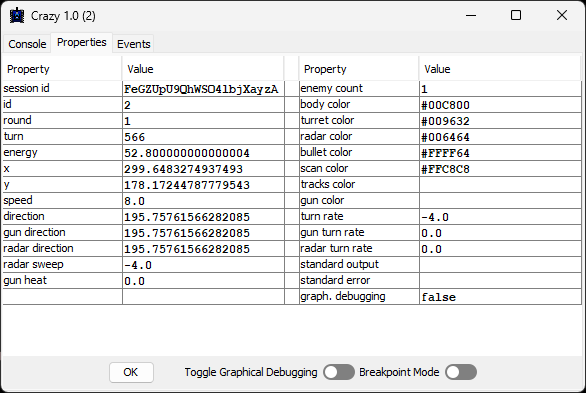Click the enemy count value 1
Screen dimensions: 586x393
(500, 89)
